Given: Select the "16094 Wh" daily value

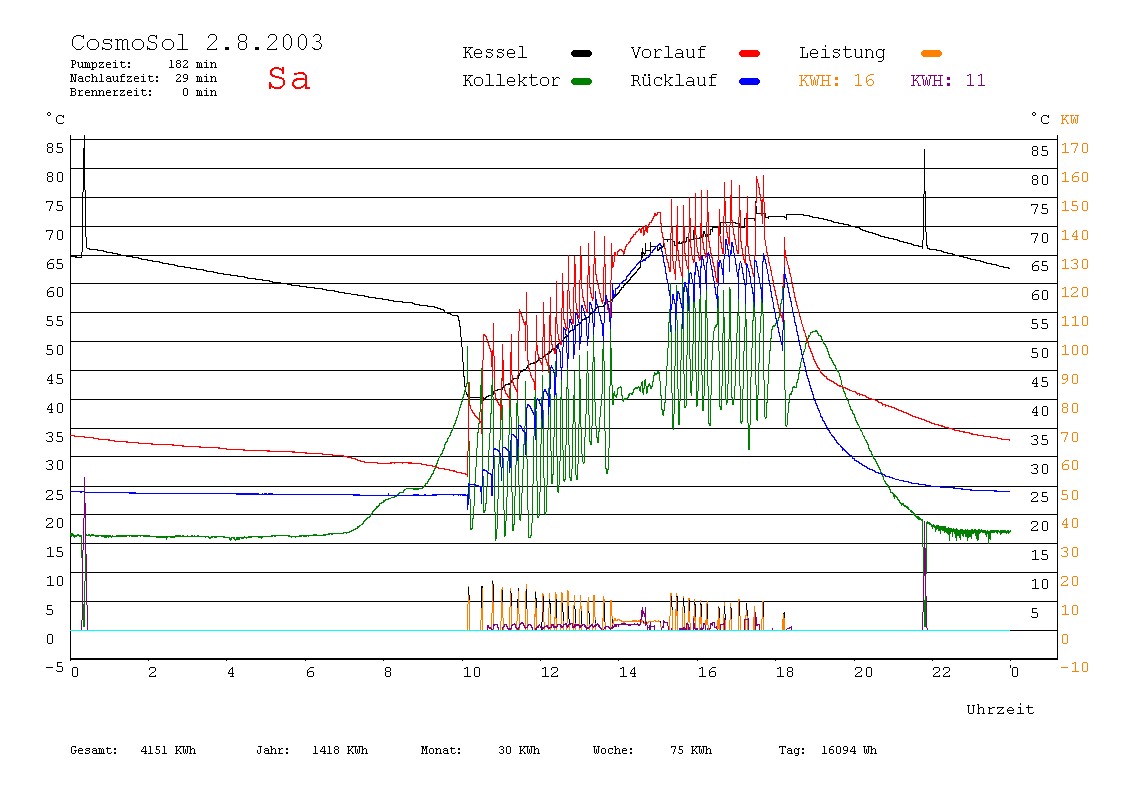Looking at the screenshot, I should click(x=849, y=750).
